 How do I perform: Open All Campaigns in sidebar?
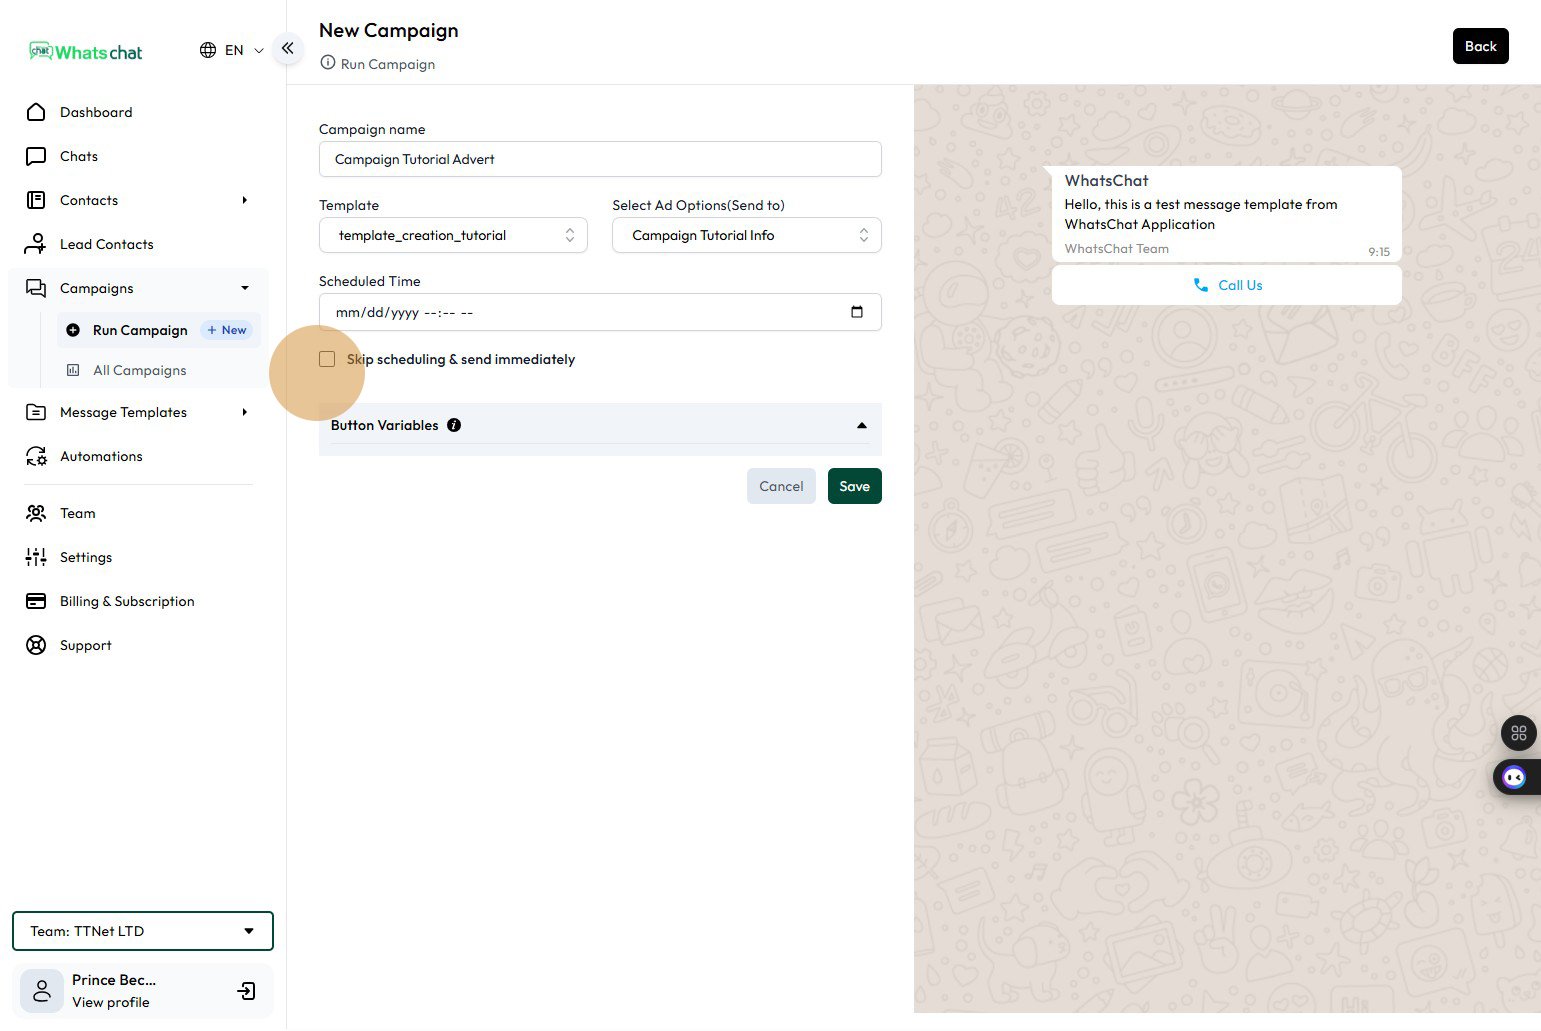pyautogui.click(x=139, y=370)
